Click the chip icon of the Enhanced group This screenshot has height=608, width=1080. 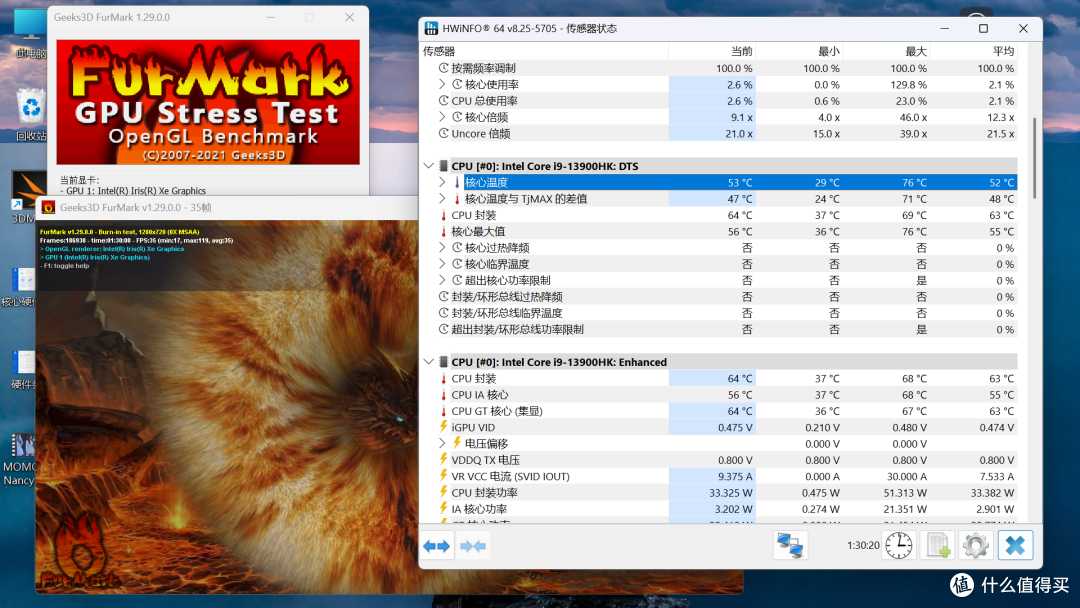pyautogui.click(x=444, y=361)
